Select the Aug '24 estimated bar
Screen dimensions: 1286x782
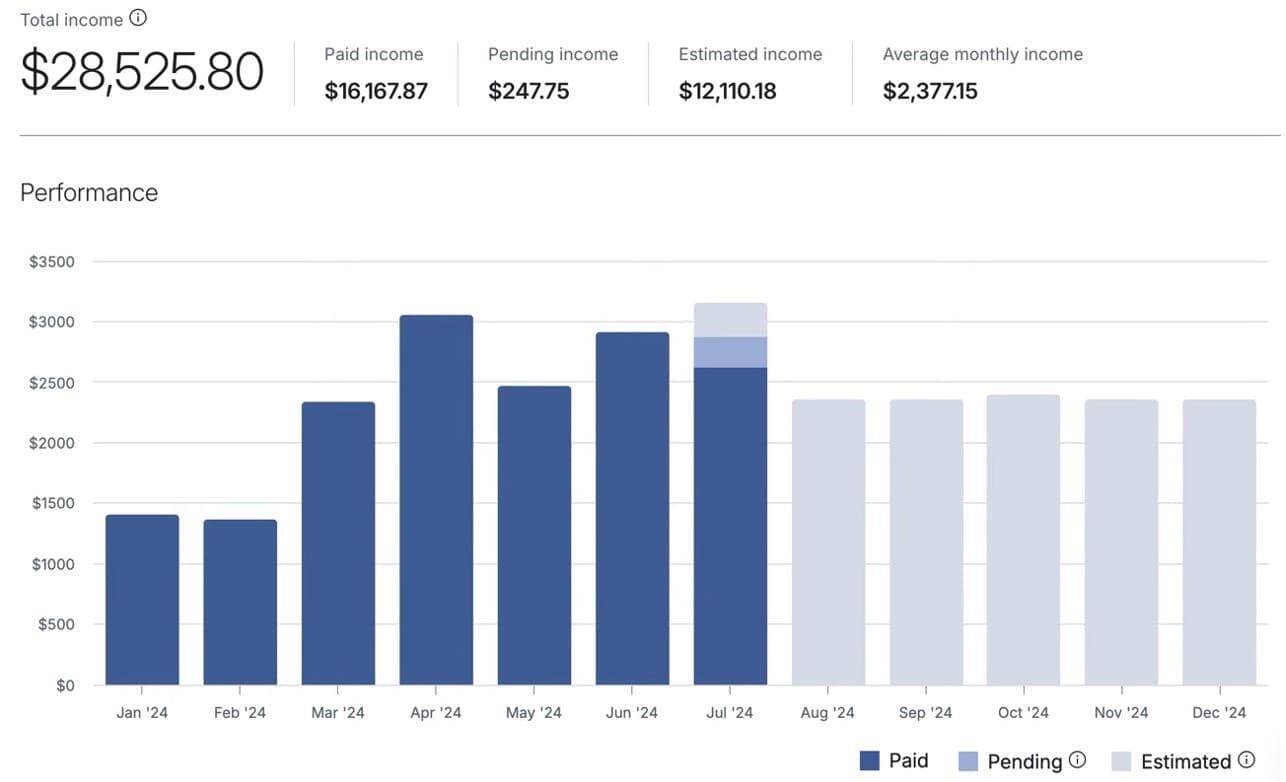coord(828,542)
